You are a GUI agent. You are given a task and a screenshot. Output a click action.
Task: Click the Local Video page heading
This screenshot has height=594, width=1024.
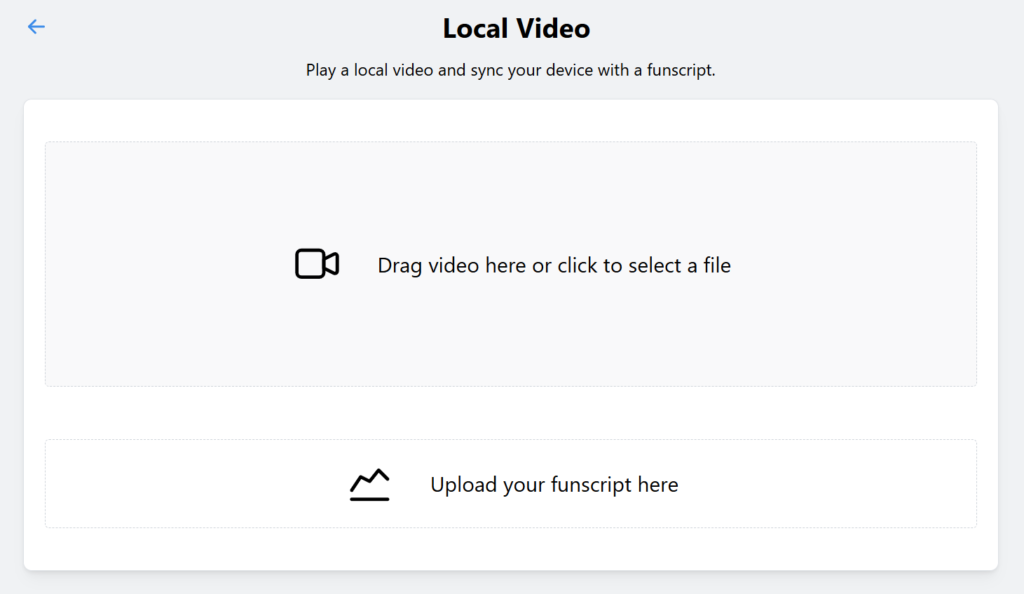click(516, 29)
